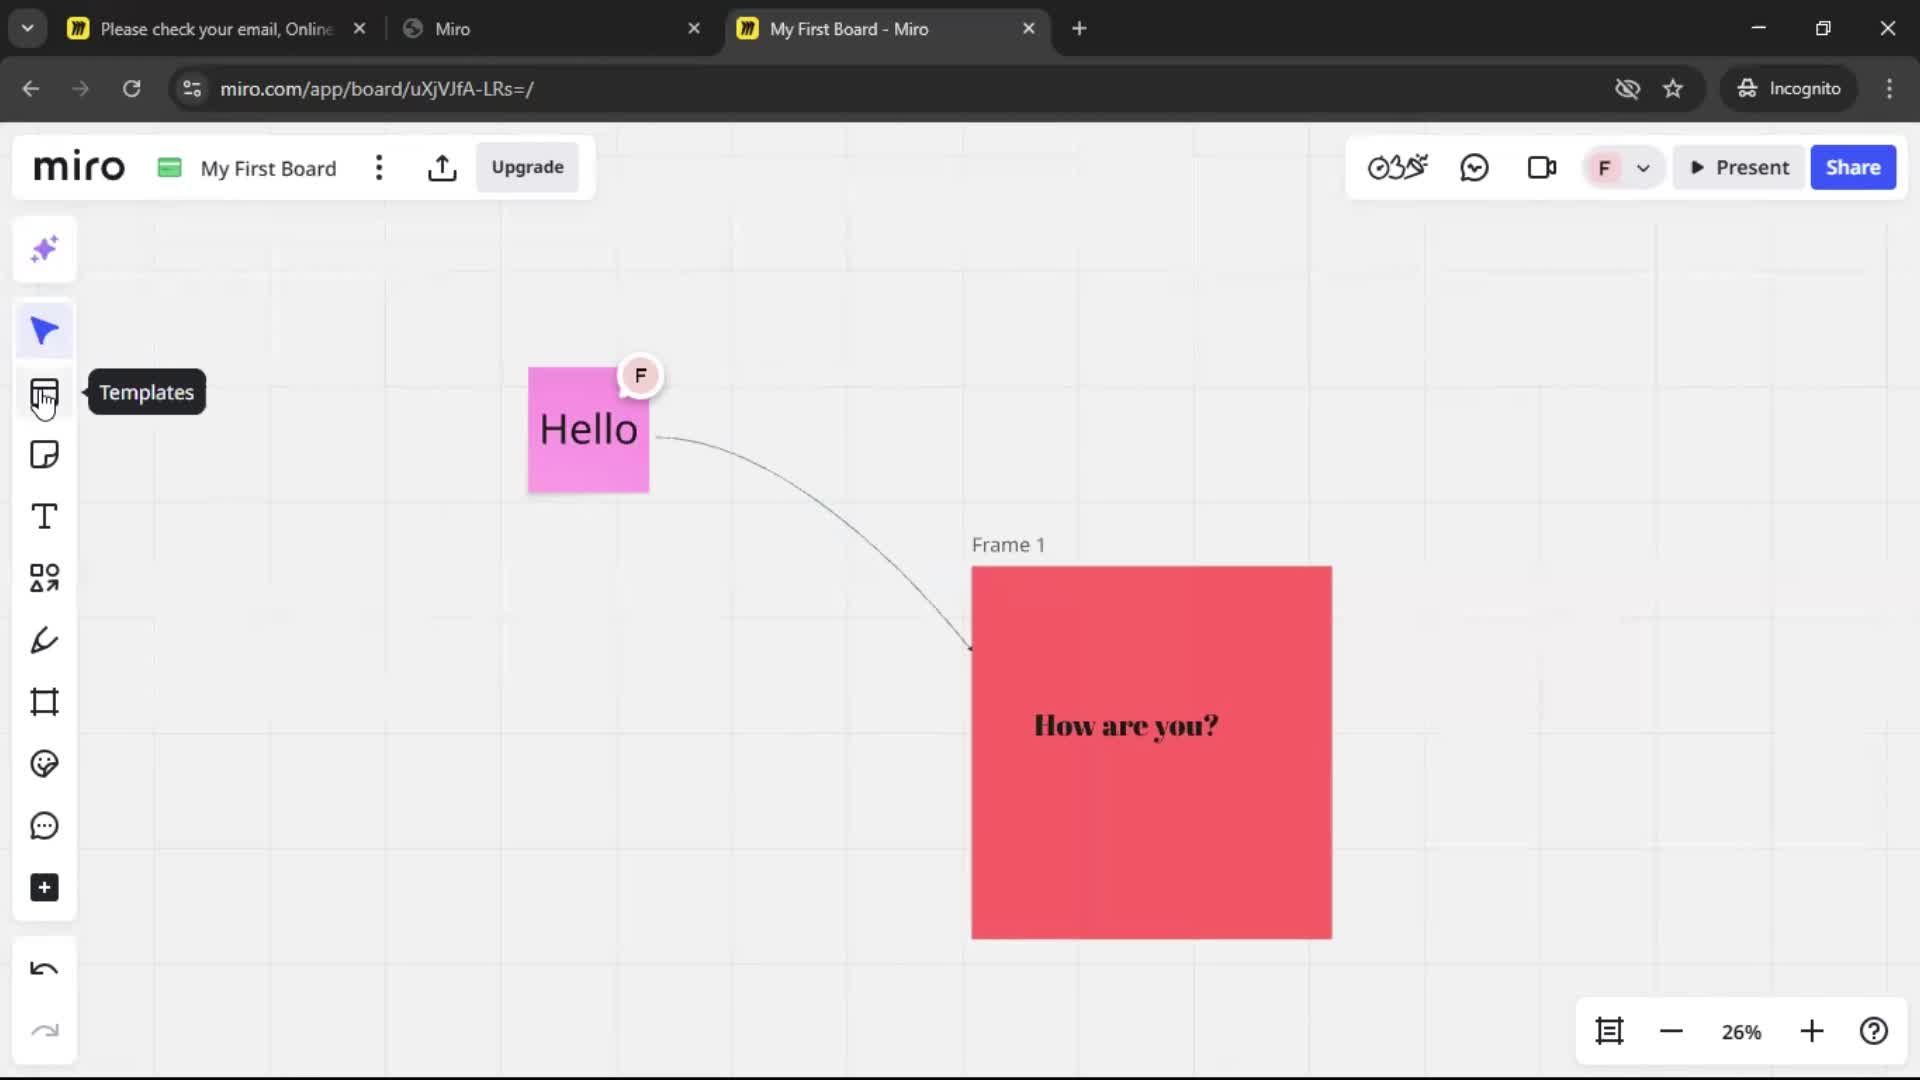Close the Miro browser tab
Image resolution: width=1920 pixels, height=1080 pixels.
pos(694,29)
